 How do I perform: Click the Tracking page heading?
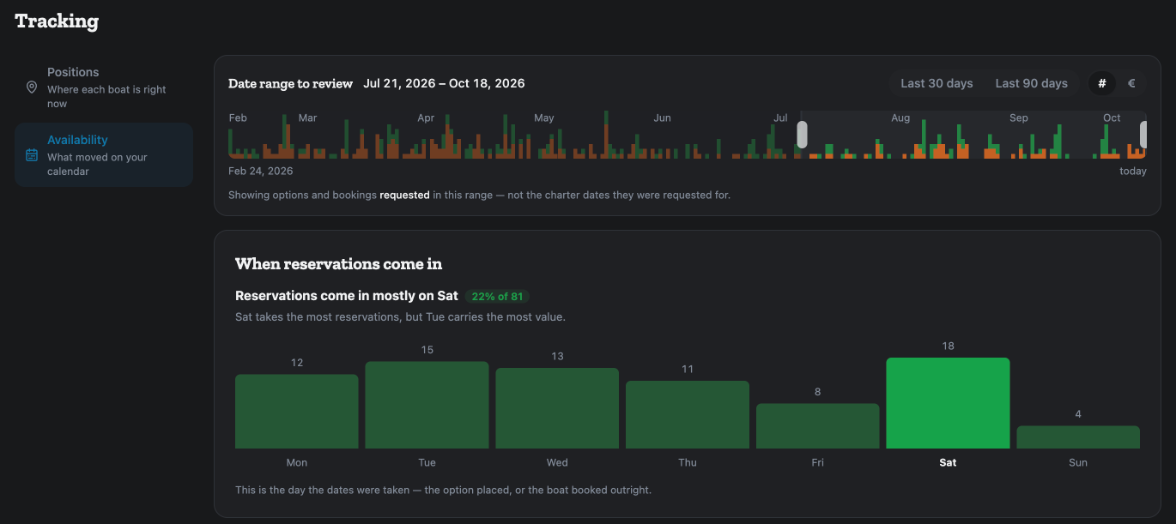(57, 21)
